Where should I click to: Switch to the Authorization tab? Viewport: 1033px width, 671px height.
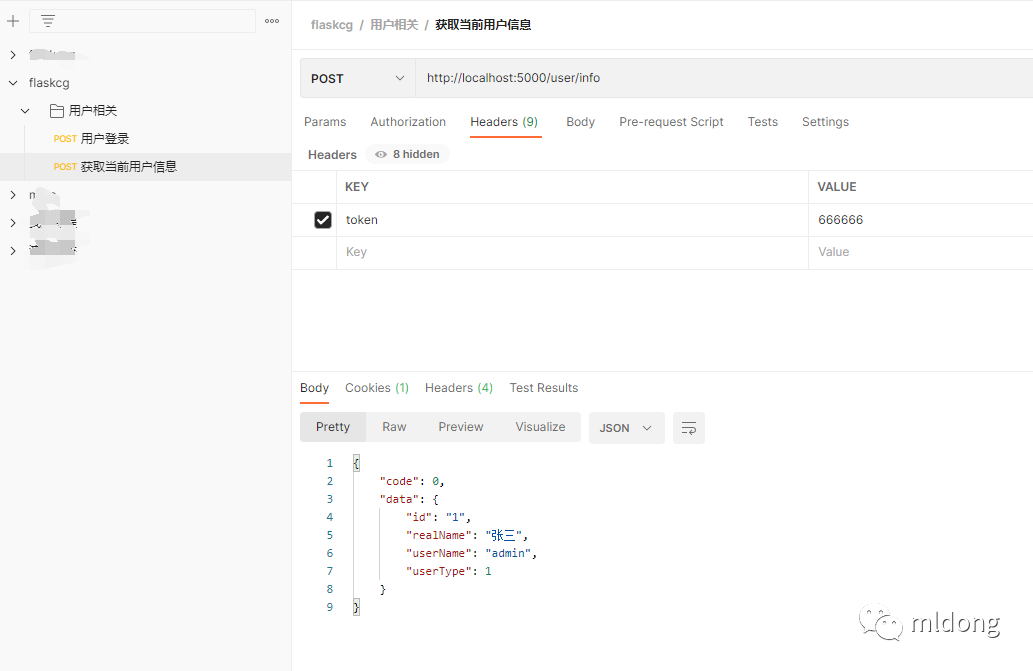[408, 121]
